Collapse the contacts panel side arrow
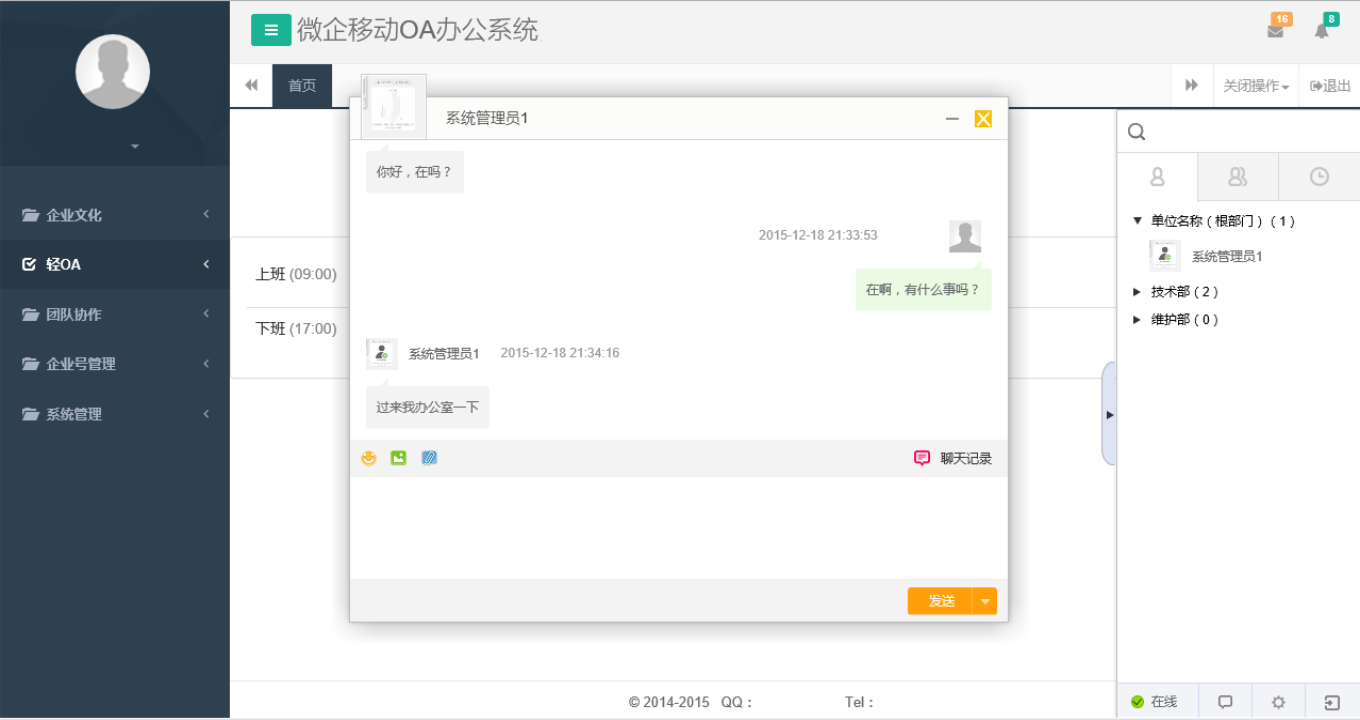This screenshot has width=1360, height=720. [1109, 414]
